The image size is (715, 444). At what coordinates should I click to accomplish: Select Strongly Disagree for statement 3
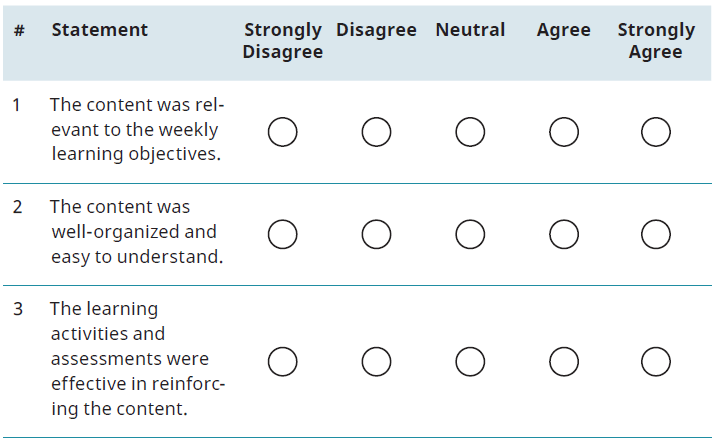click(282, 361)
